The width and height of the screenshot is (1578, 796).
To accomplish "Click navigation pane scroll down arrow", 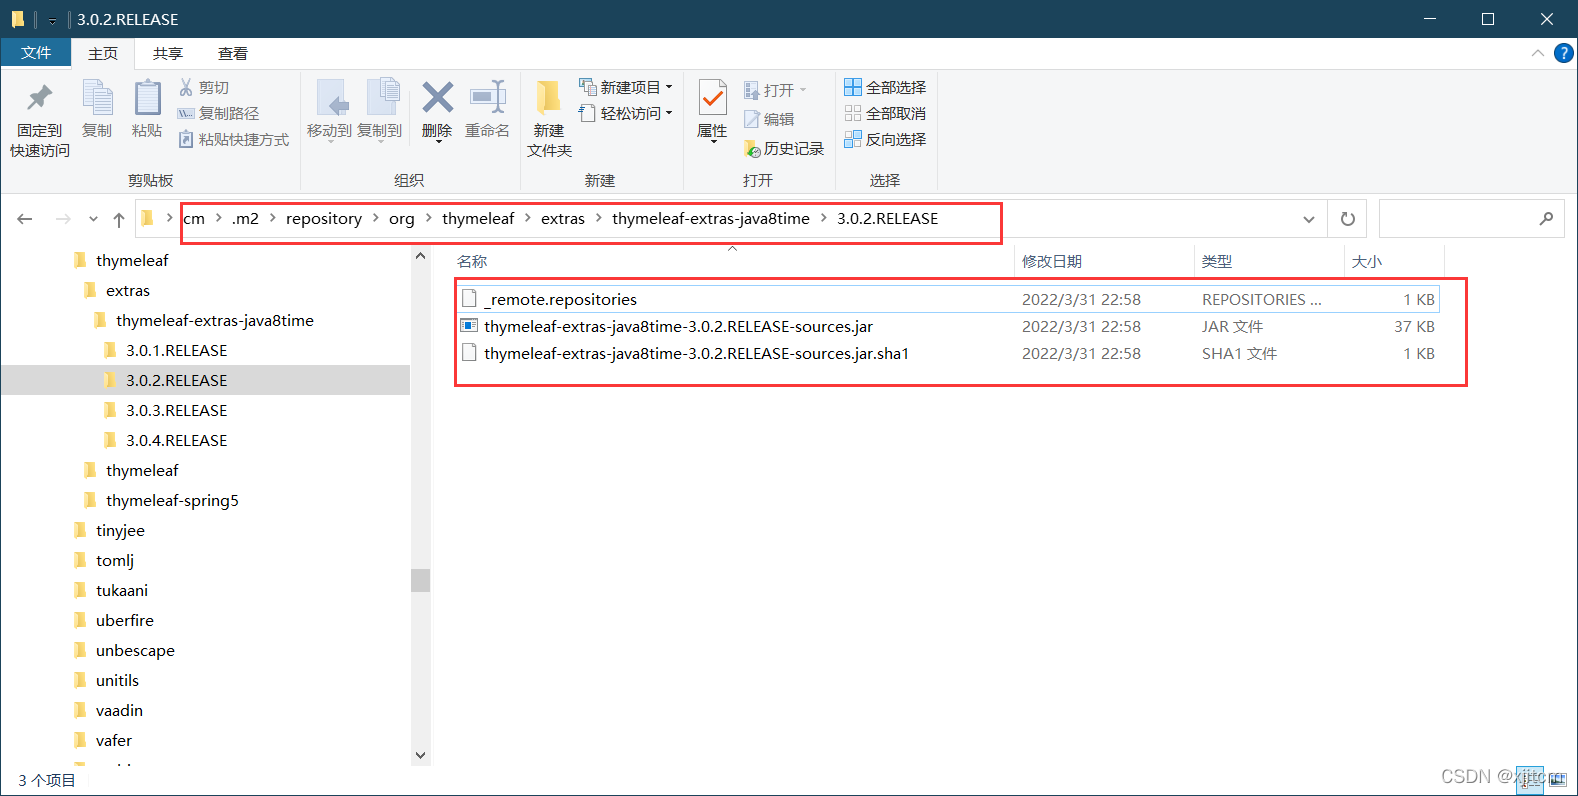I will [x=420, y=755].
